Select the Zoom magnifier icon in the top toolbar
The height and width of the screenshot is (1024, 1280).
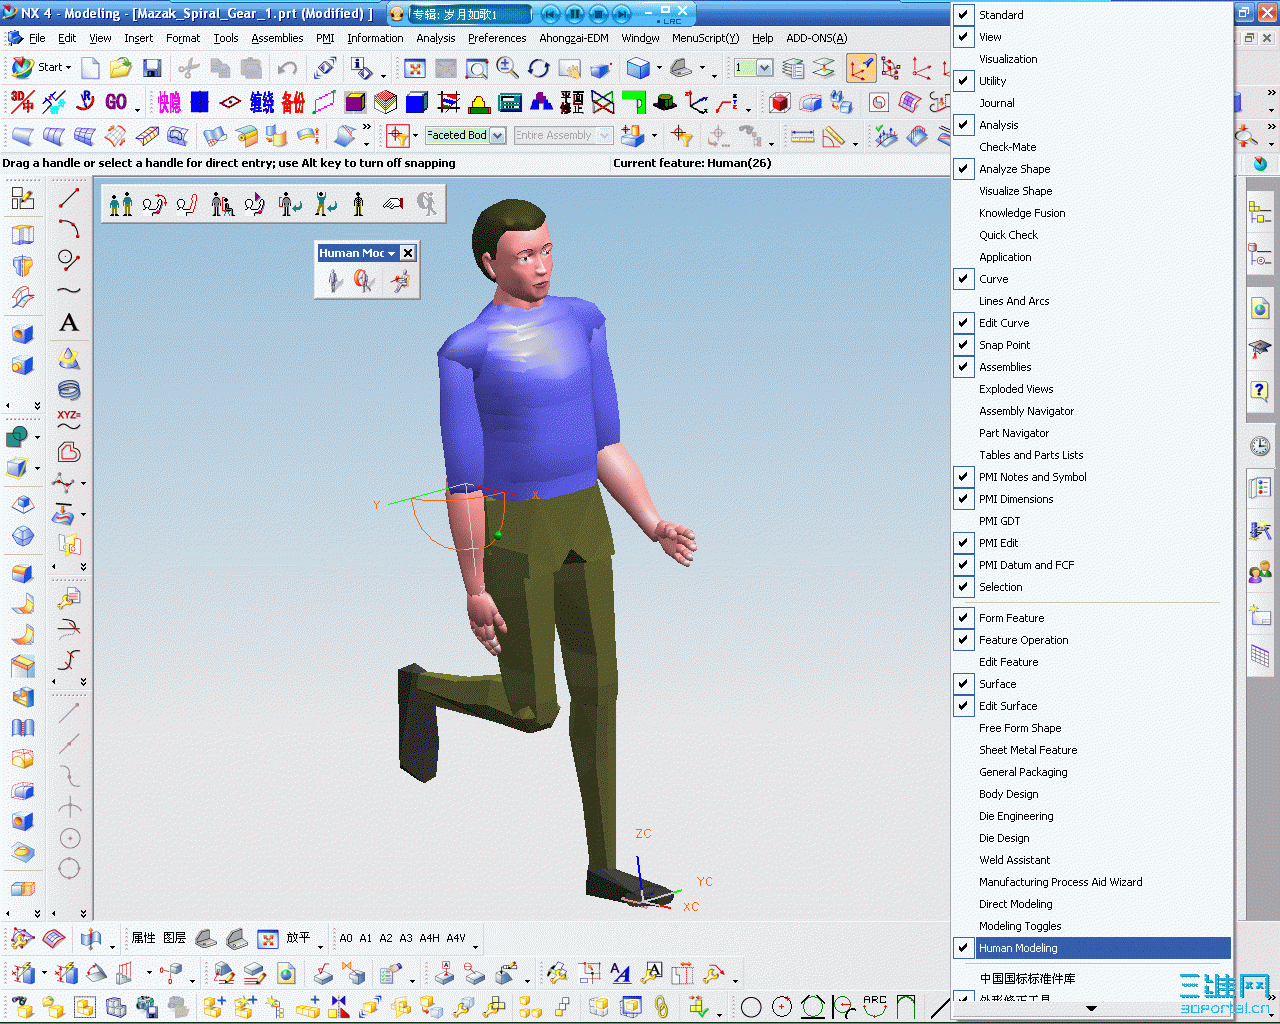[507, 68]
